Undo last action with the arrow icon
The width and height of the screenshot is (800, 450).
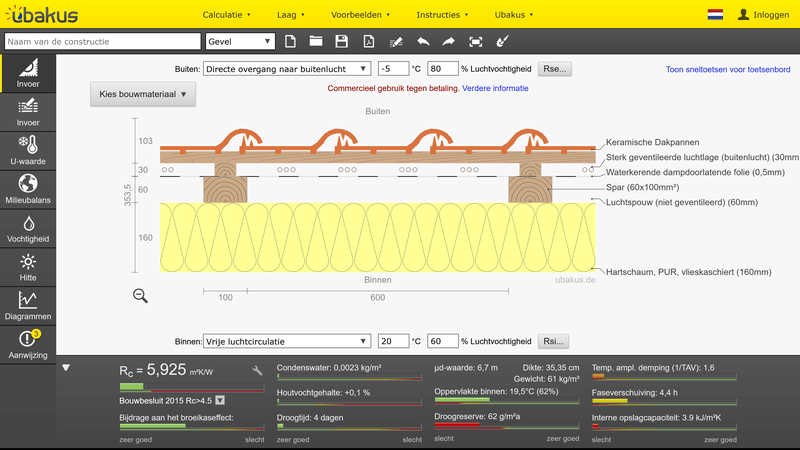pyautogui.click(x=423, y=41)
